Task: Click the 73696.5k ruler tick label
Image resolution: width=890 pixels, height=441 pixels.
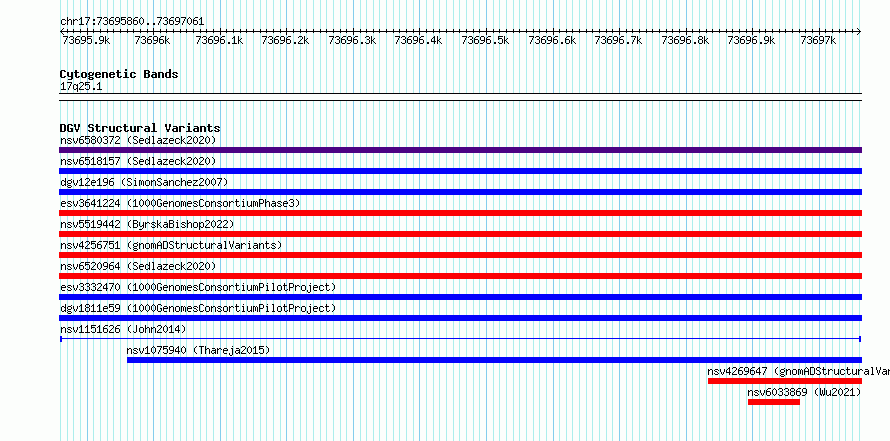Action: pos(485,40)
